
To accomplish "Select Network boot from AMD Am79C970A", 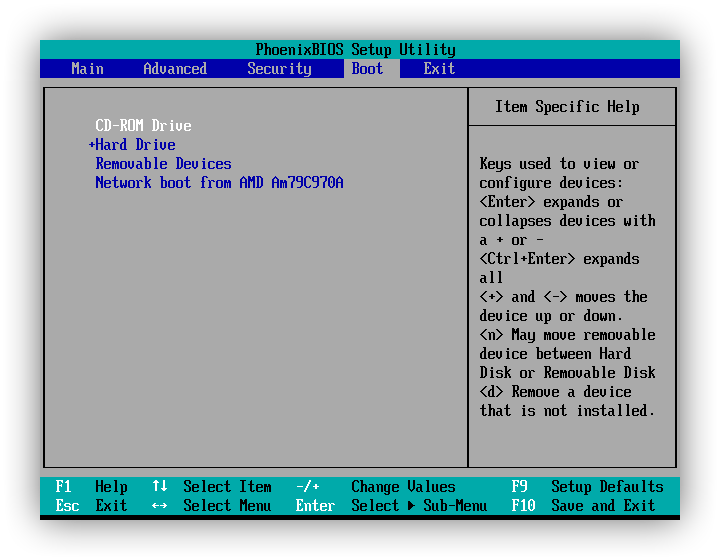I will click(x=219, y=183).
